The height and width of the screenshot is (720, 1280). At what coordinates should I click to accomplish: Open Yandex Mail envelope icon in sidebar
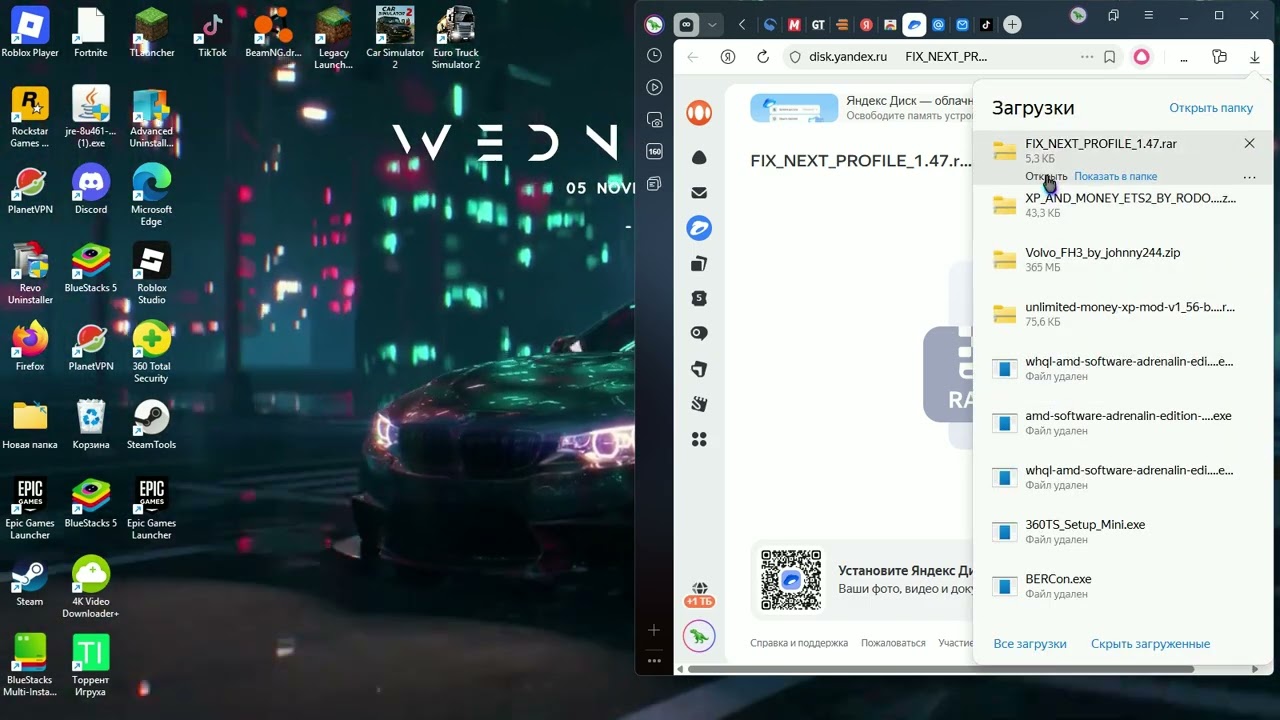pyautogui.click(x=699, y=193)
